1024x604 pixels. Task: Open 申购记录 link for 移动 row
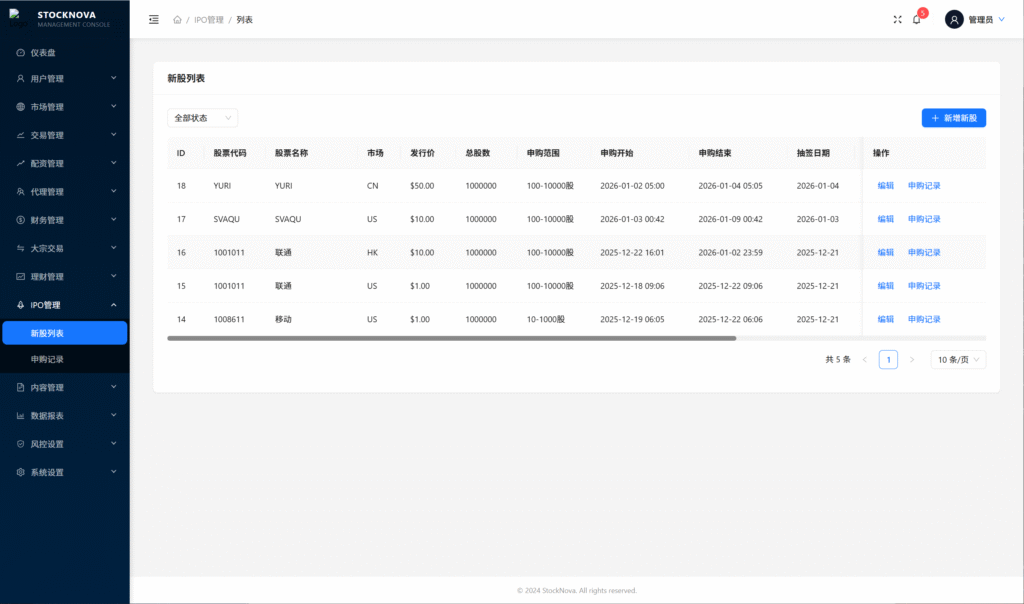(924, 319)
